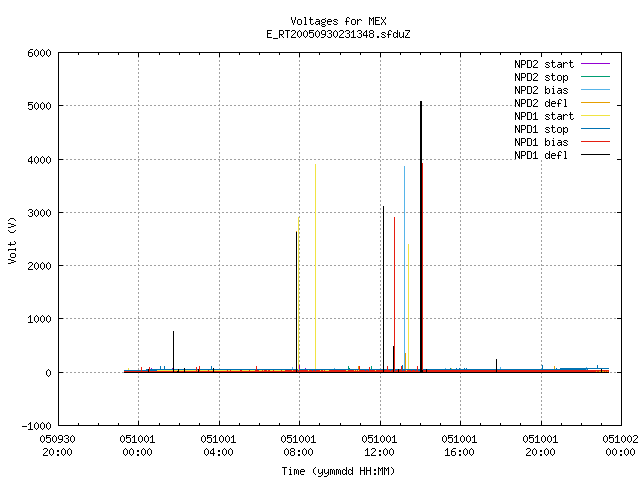Click the y-axis tick value 3000

click(40, 213)
